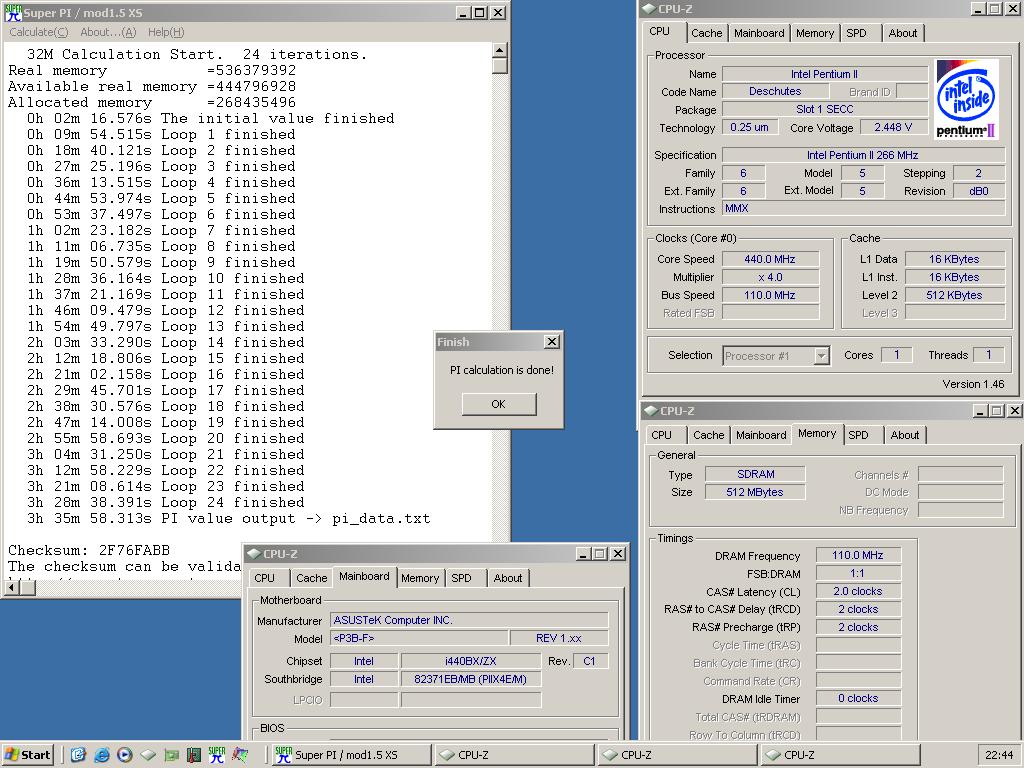Select the Cache tab in the CPU-Z Mainboard window
Viewport: 1024px width, 768px height.
pyautogui.click(x=312, y=578)
